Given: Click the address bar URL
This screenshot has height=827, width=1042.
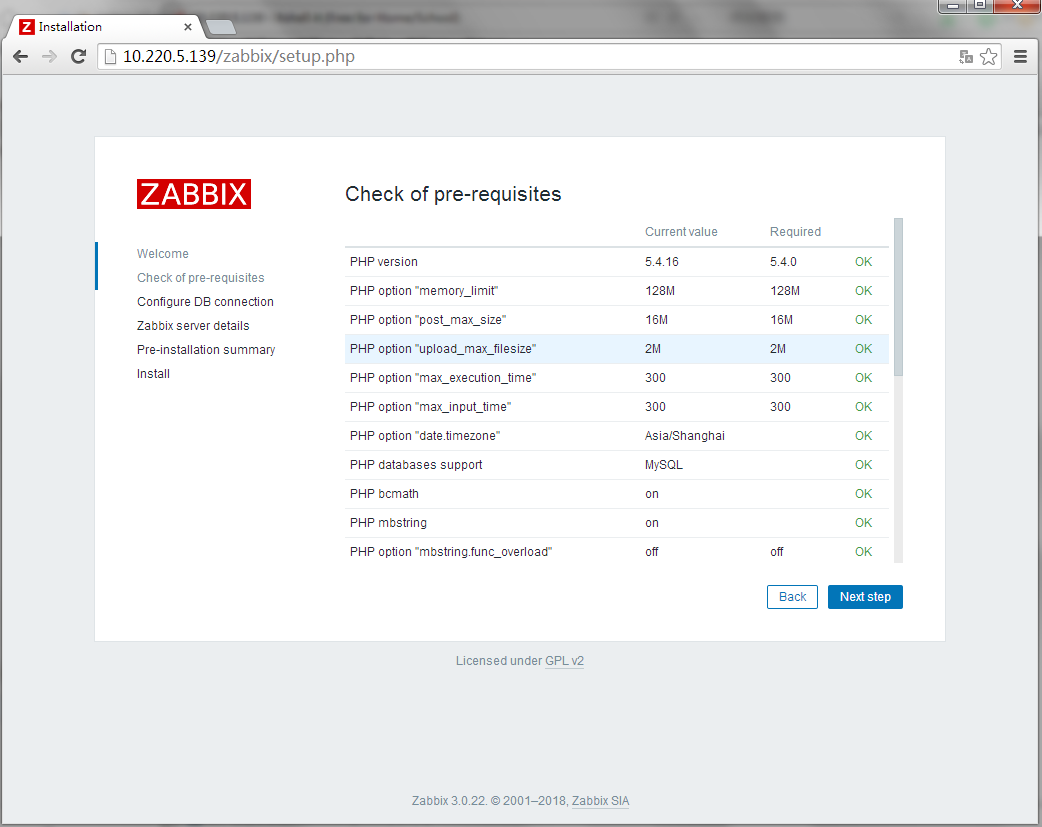Looking at the screenshot, I should coord(239,57).
